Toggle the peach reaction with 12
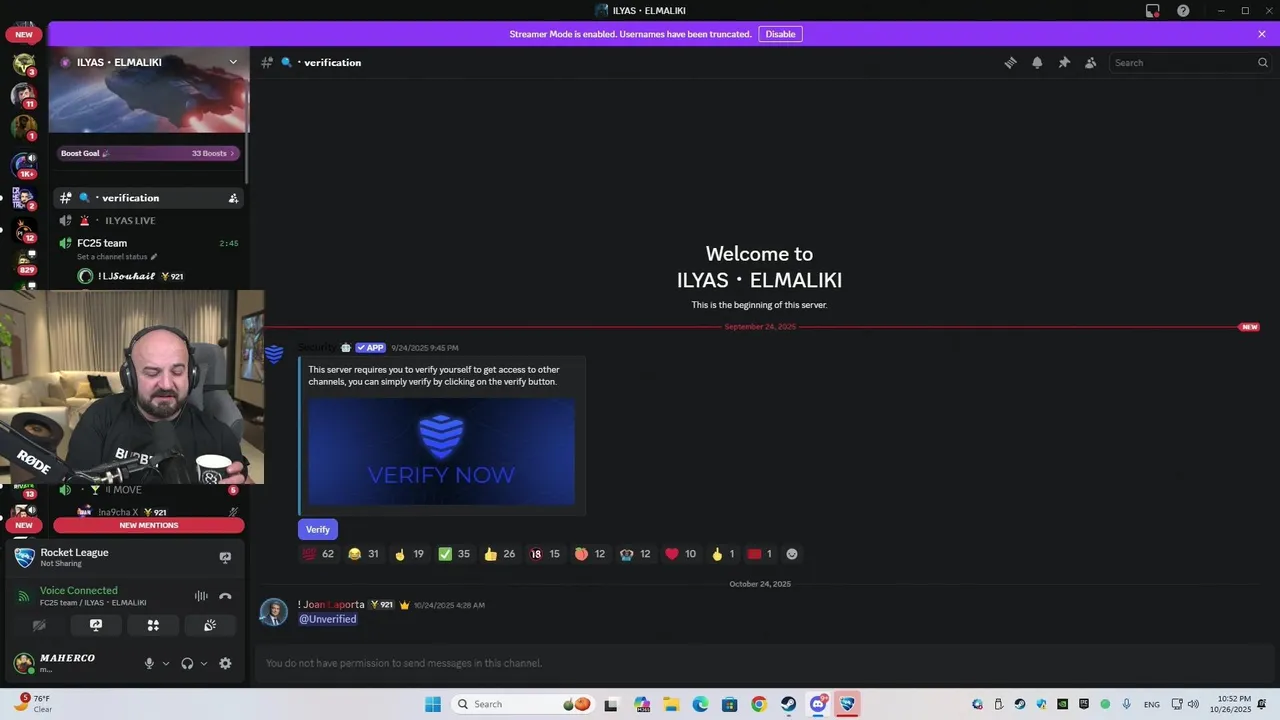 point(590,554)
